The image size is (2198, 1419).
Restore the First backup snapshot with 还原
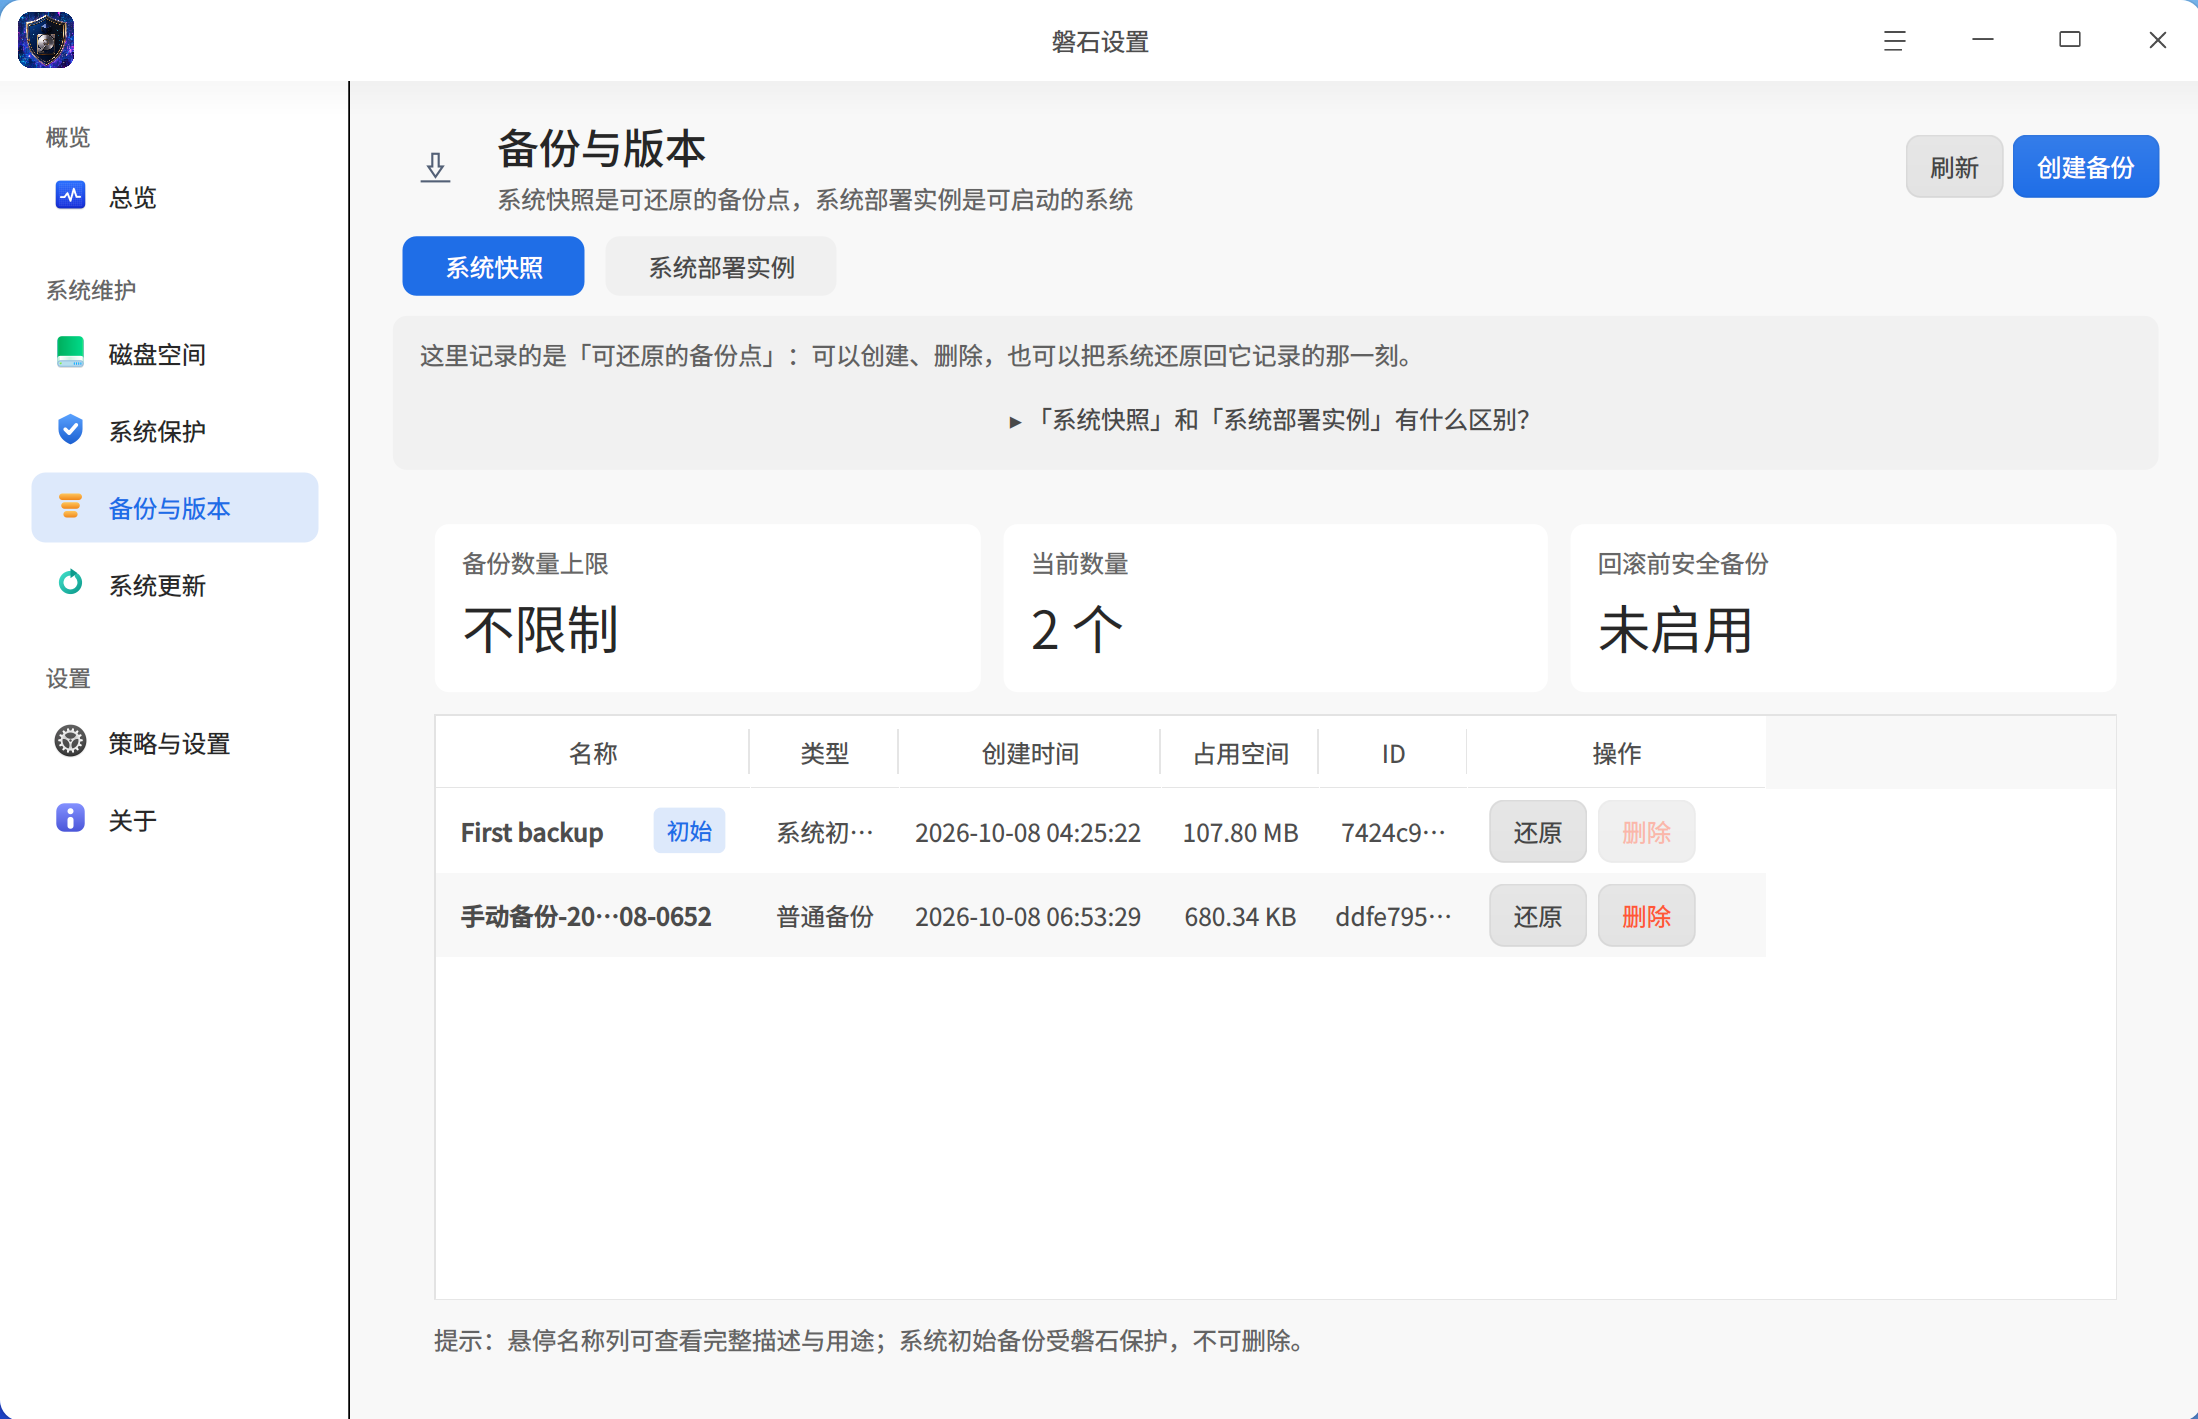1538,832
